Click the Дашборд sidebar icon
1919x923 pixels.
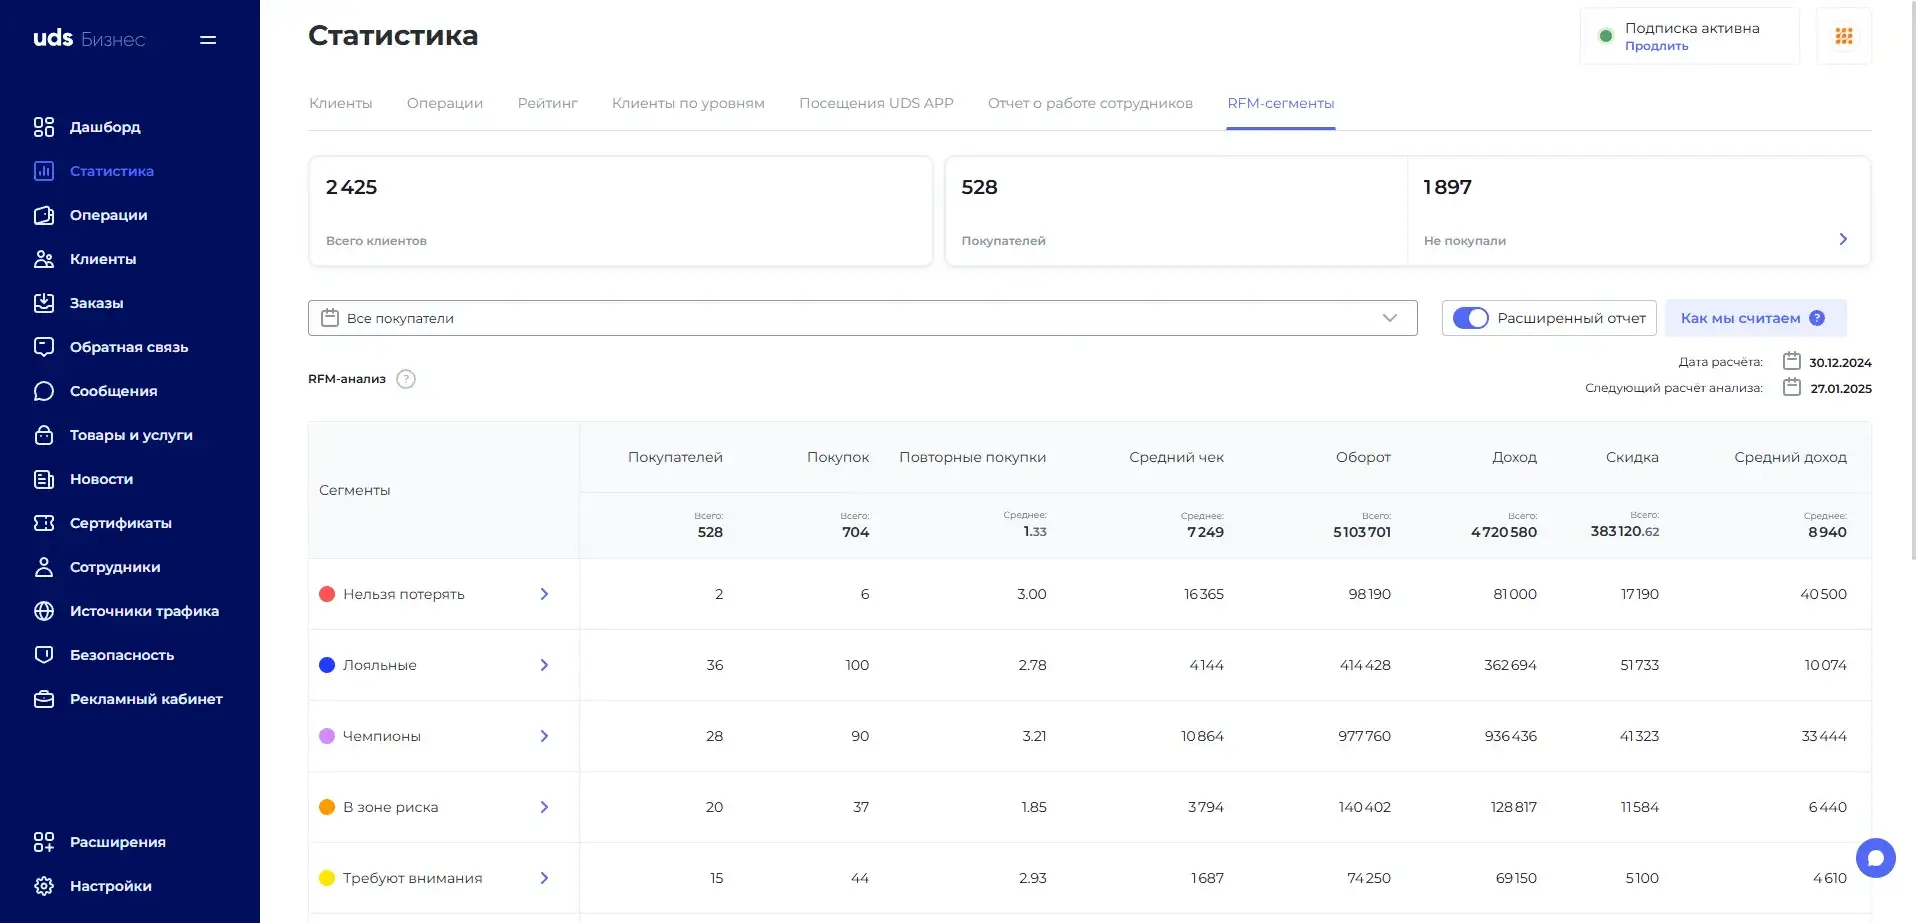(x=44, y=127)
